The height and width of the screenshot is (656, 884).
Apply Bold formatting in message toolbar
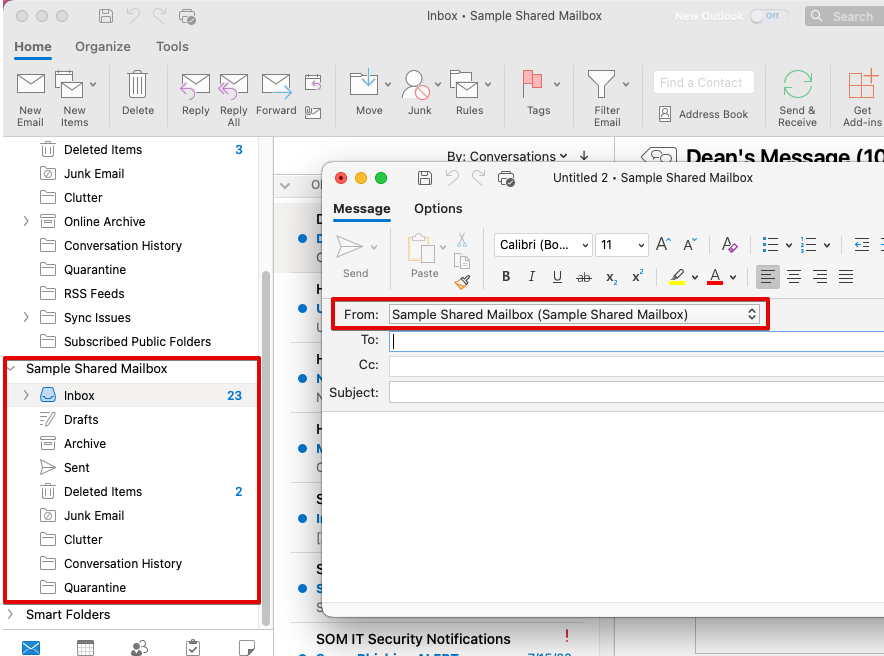(x=506, y=277)
